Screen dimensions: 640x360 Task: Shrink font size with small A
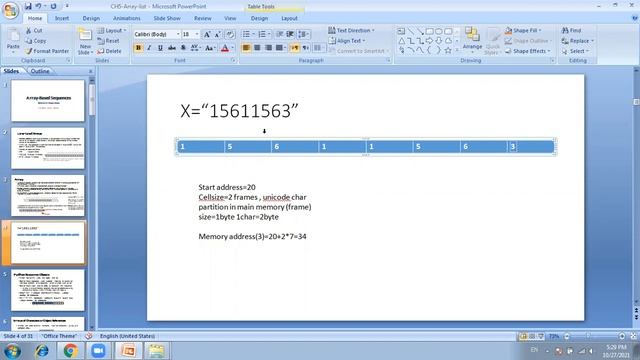218,34
